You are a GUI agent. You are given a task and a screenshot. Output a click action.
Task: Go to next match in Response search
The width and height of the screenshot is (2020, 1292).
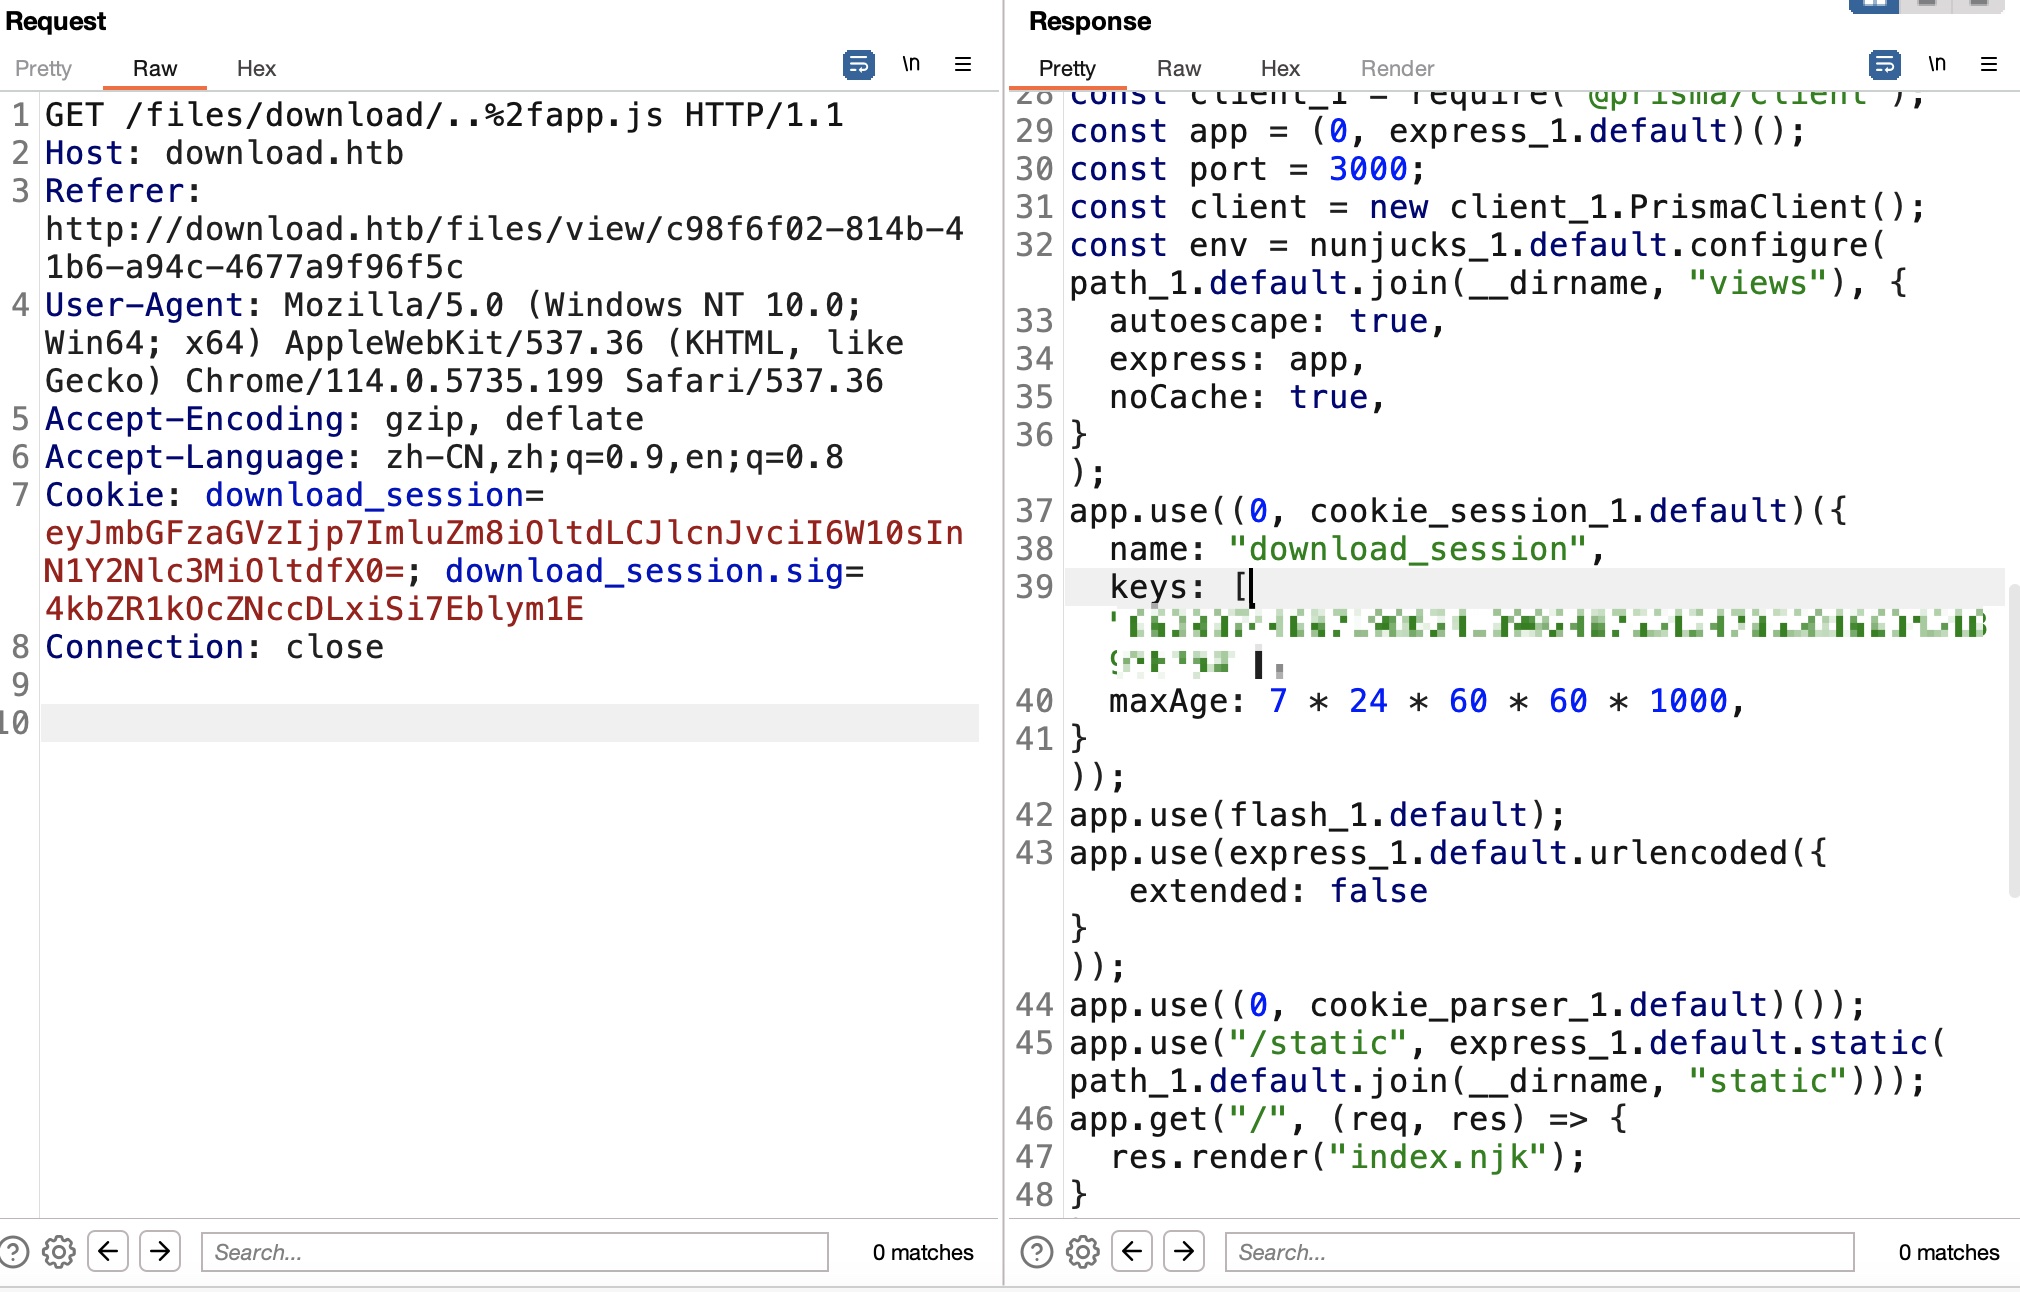[x=1184, y=1251]
